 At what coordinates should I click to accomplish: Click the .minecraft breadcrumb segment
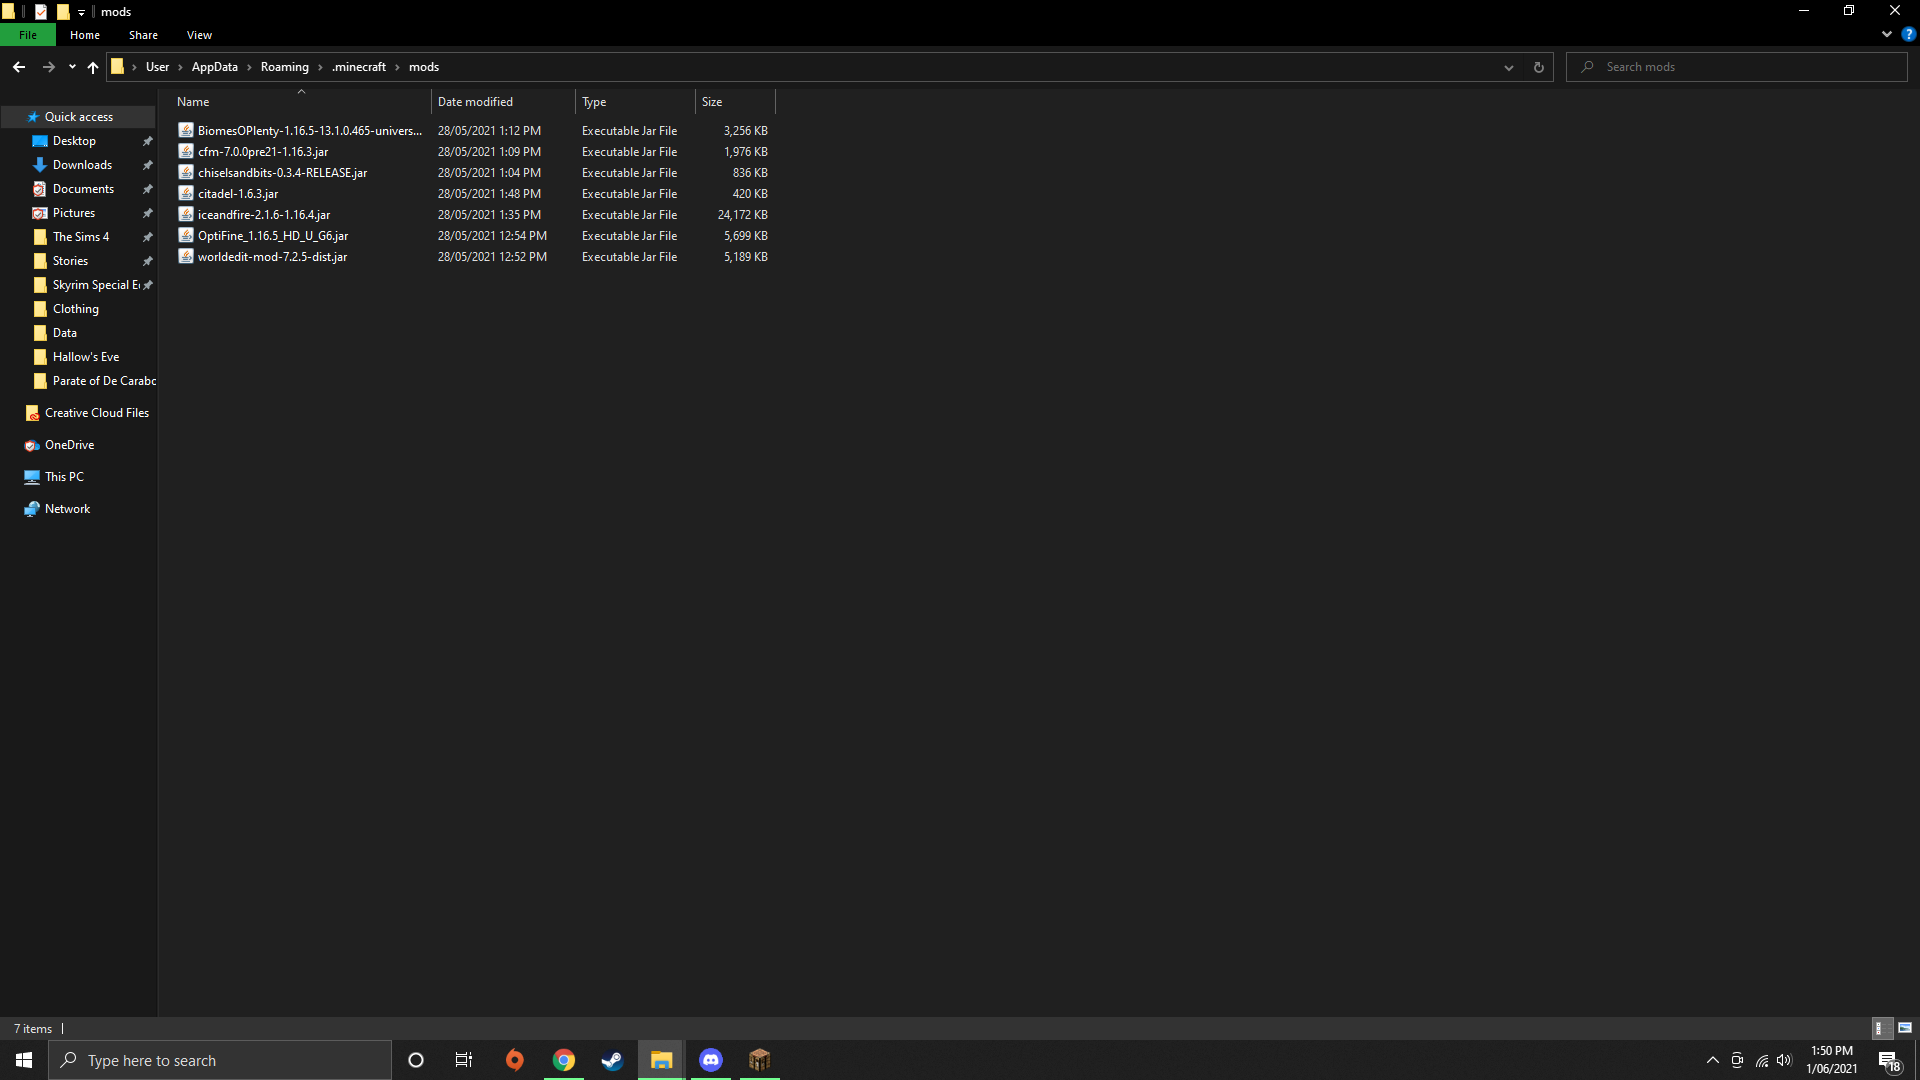359,67
